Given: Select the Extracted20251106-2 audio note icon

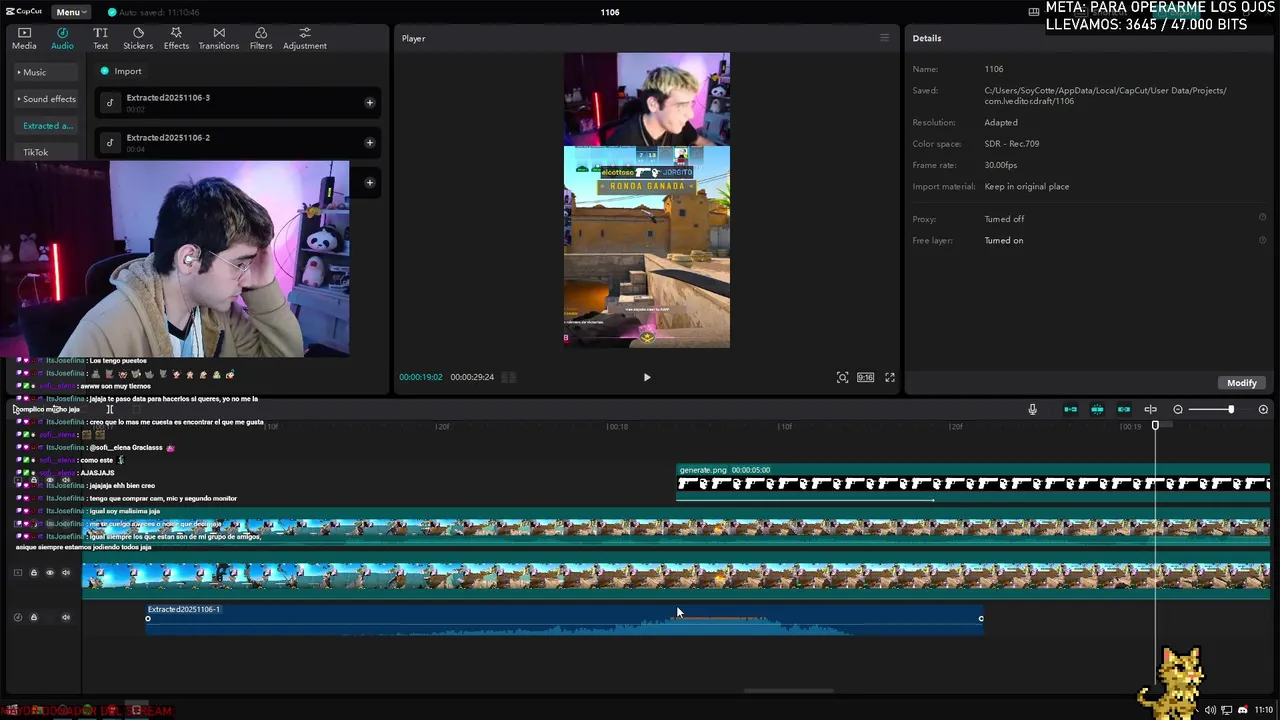Looking at the screenshot, I should [x=110, y=142].
